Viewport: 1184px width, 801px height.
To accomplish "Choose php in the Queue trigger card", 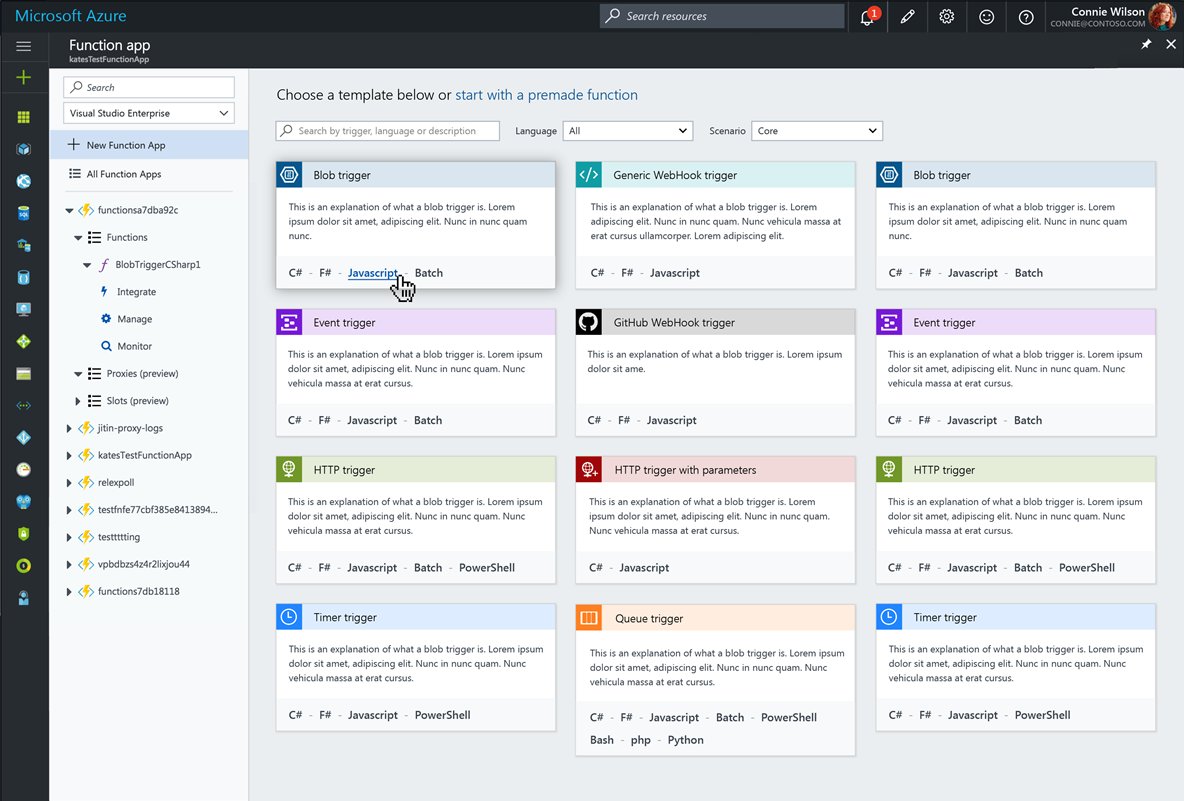I will click(x=640, y=740).
